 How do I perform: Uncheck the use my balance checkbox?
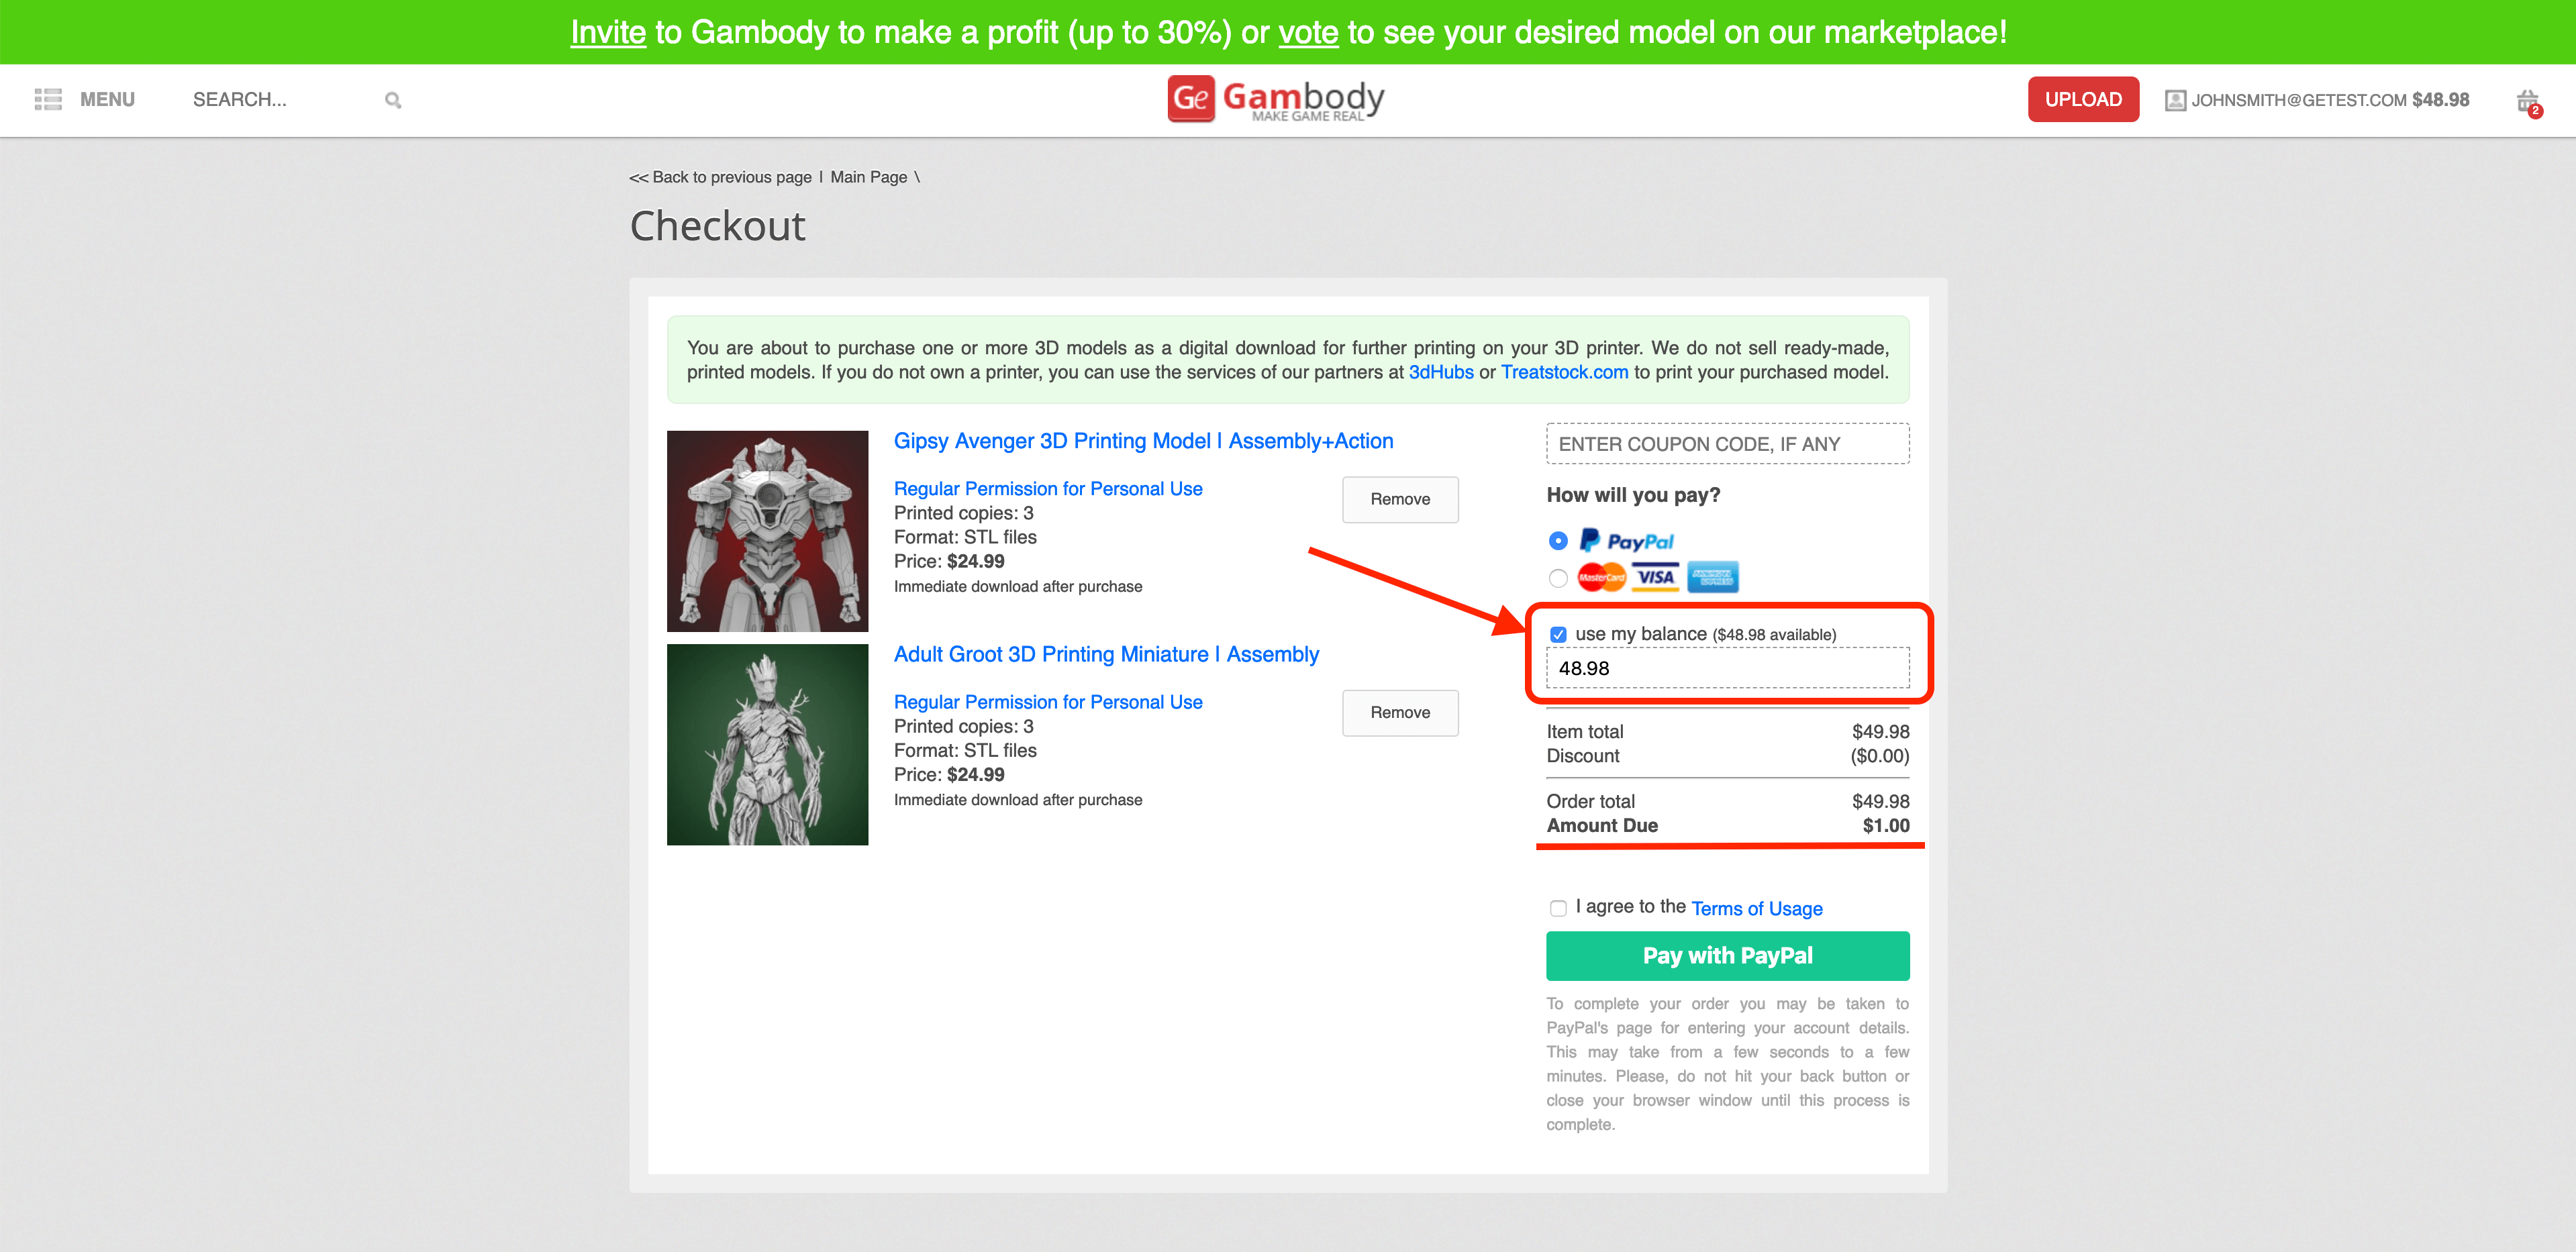[x=1558, y=635]
